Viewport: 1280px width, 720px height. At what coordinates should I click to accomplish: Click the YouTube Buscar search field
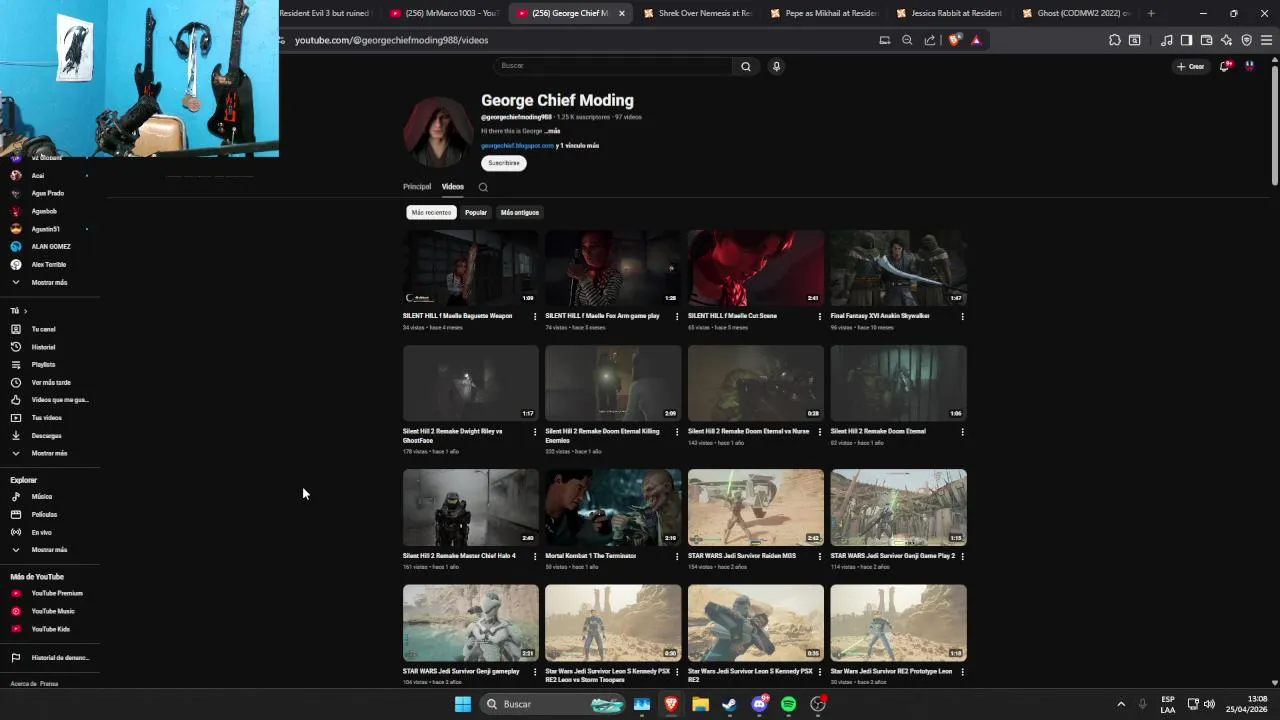[613, 66]
